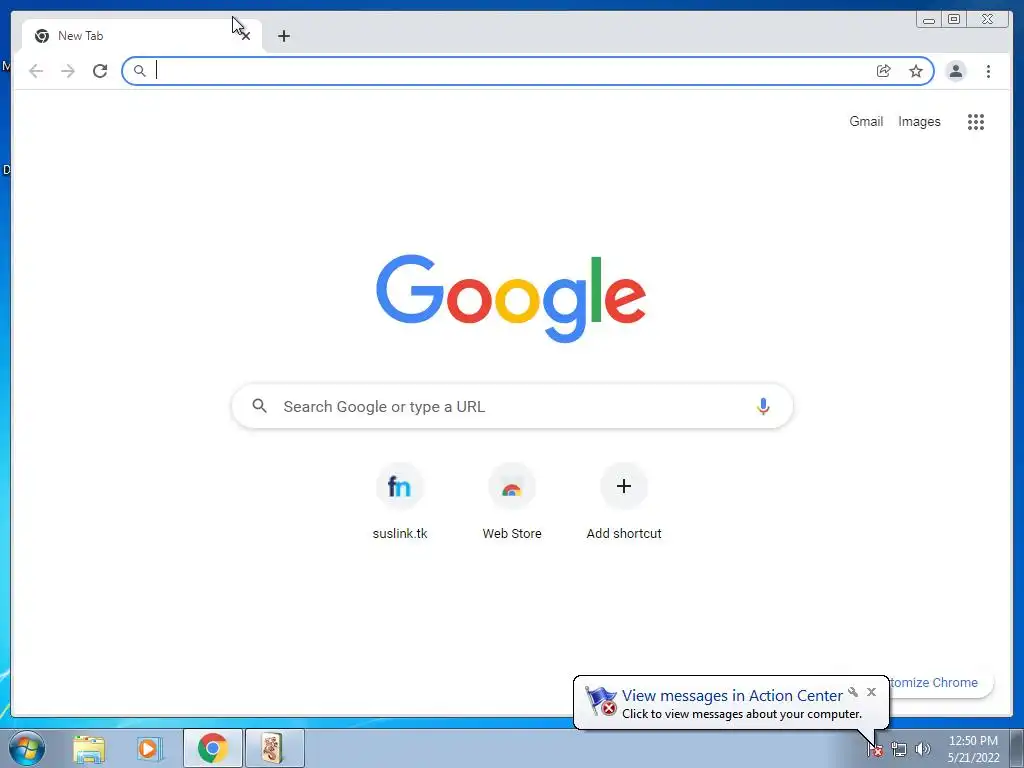
Task: Click View messages in Action Center
Action: 731,696
